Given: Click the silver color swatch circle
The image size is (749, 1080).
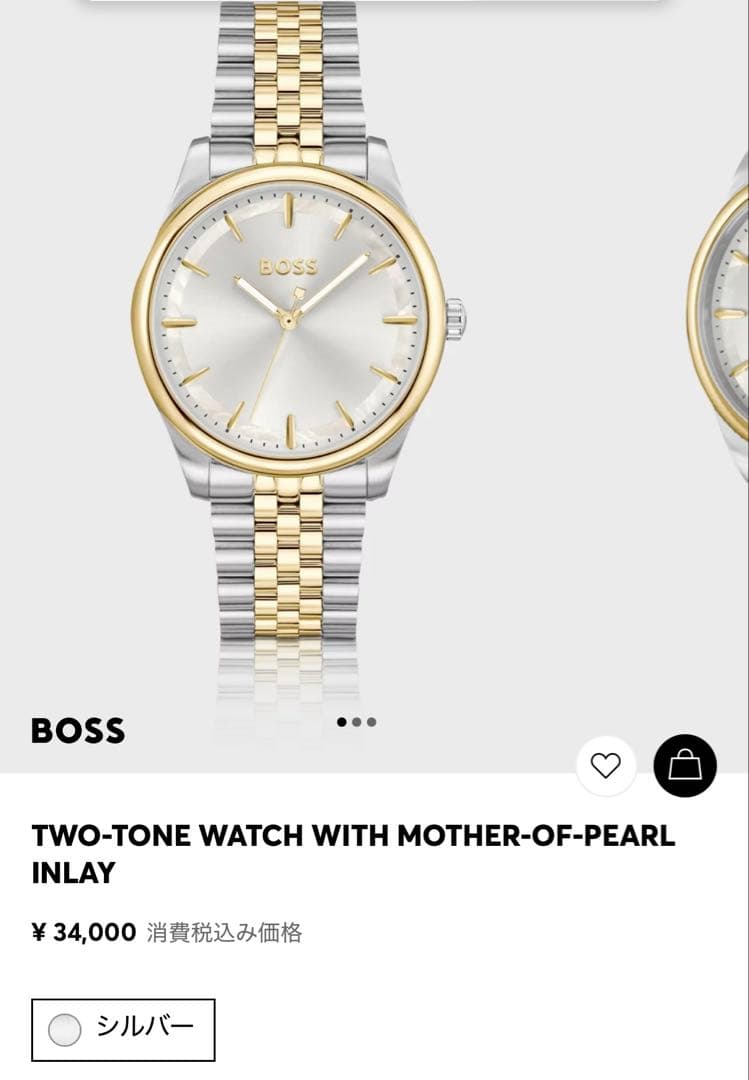Looking at the screenshot, I should click(x=65, y=1030).
